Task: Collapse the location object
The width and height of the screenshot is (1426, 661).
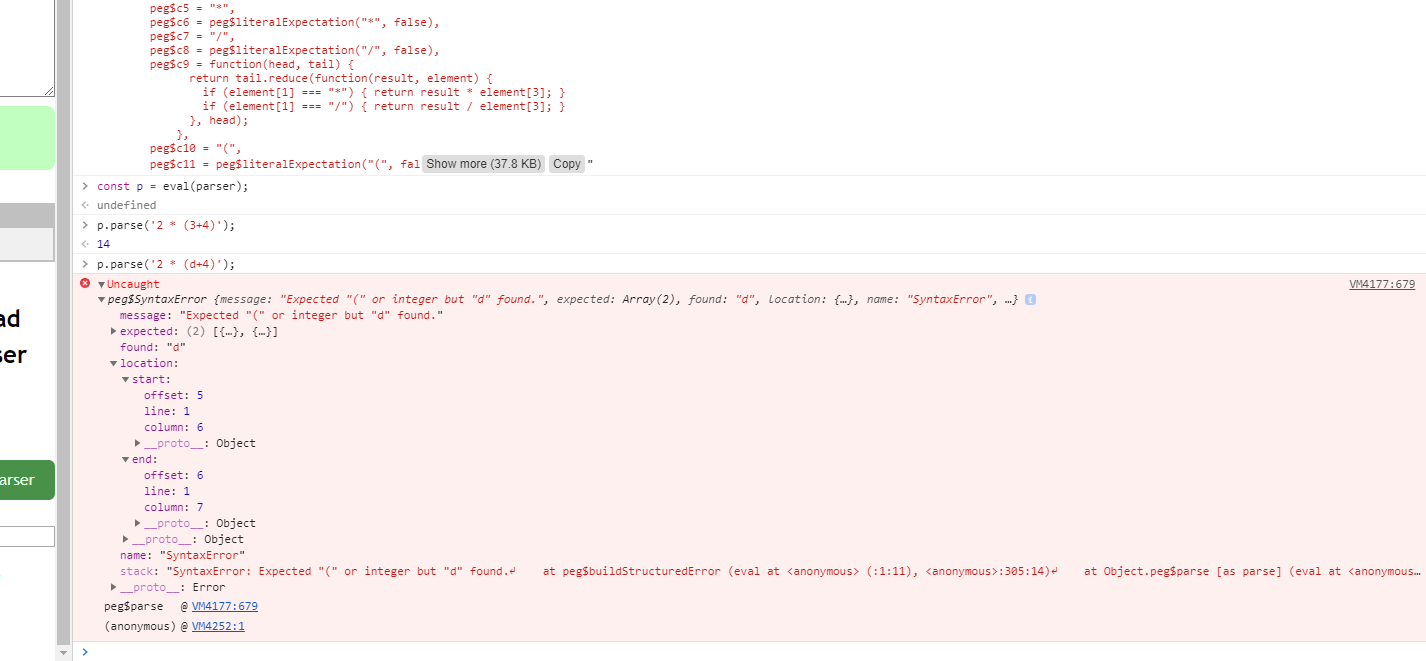Action: click(x=113, y=363)
